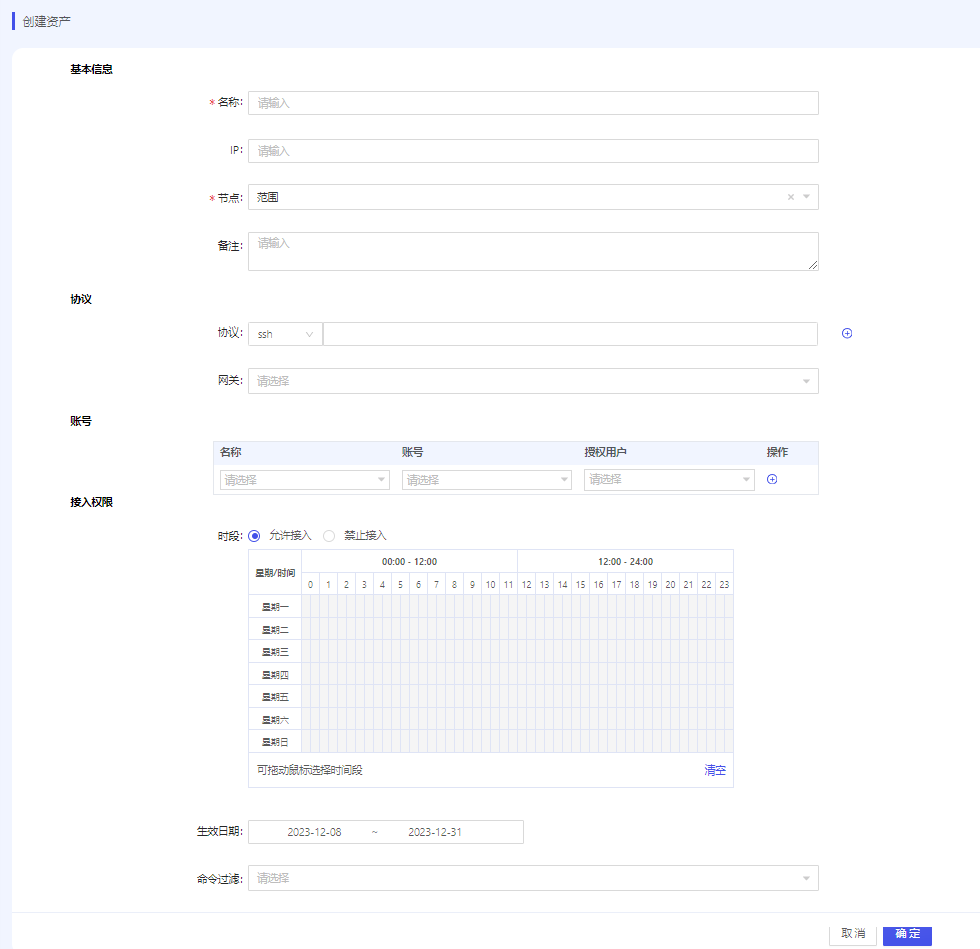Open the start date 2023-12-08 picker

[x=314, y=832]
